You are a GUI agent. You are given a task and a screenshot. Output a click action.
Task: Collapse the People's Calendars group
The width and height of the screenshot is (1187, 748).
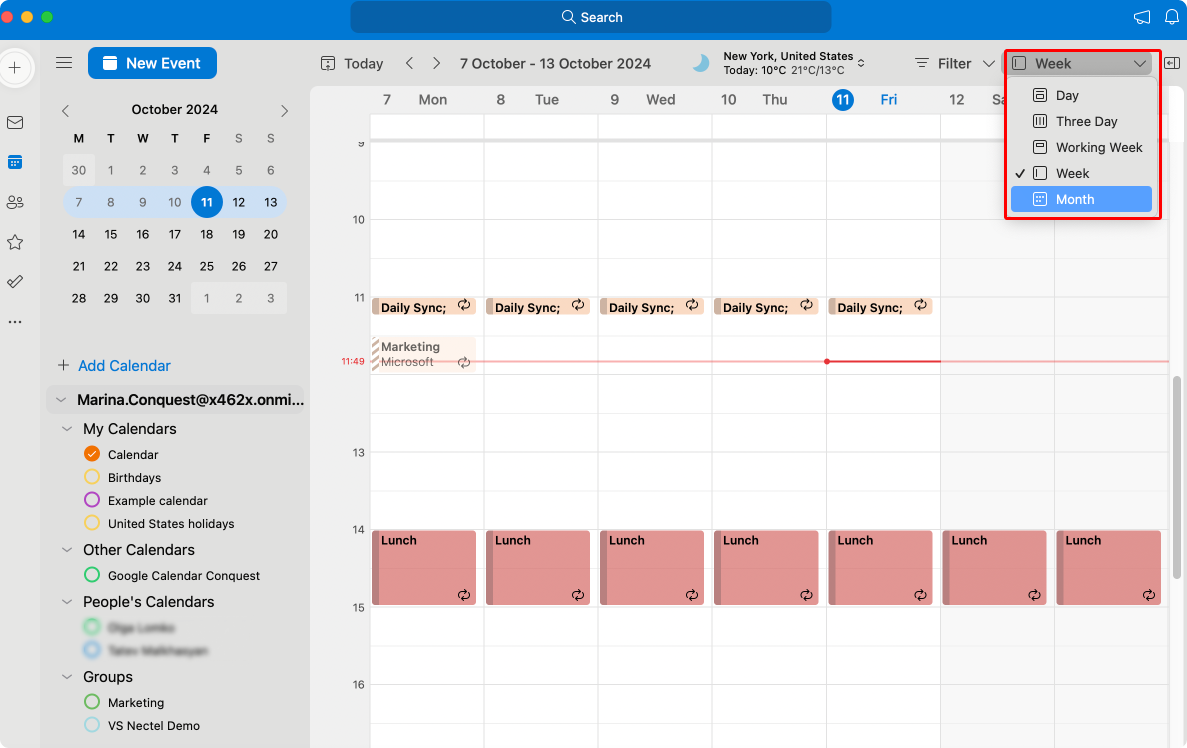pos(67,602)
